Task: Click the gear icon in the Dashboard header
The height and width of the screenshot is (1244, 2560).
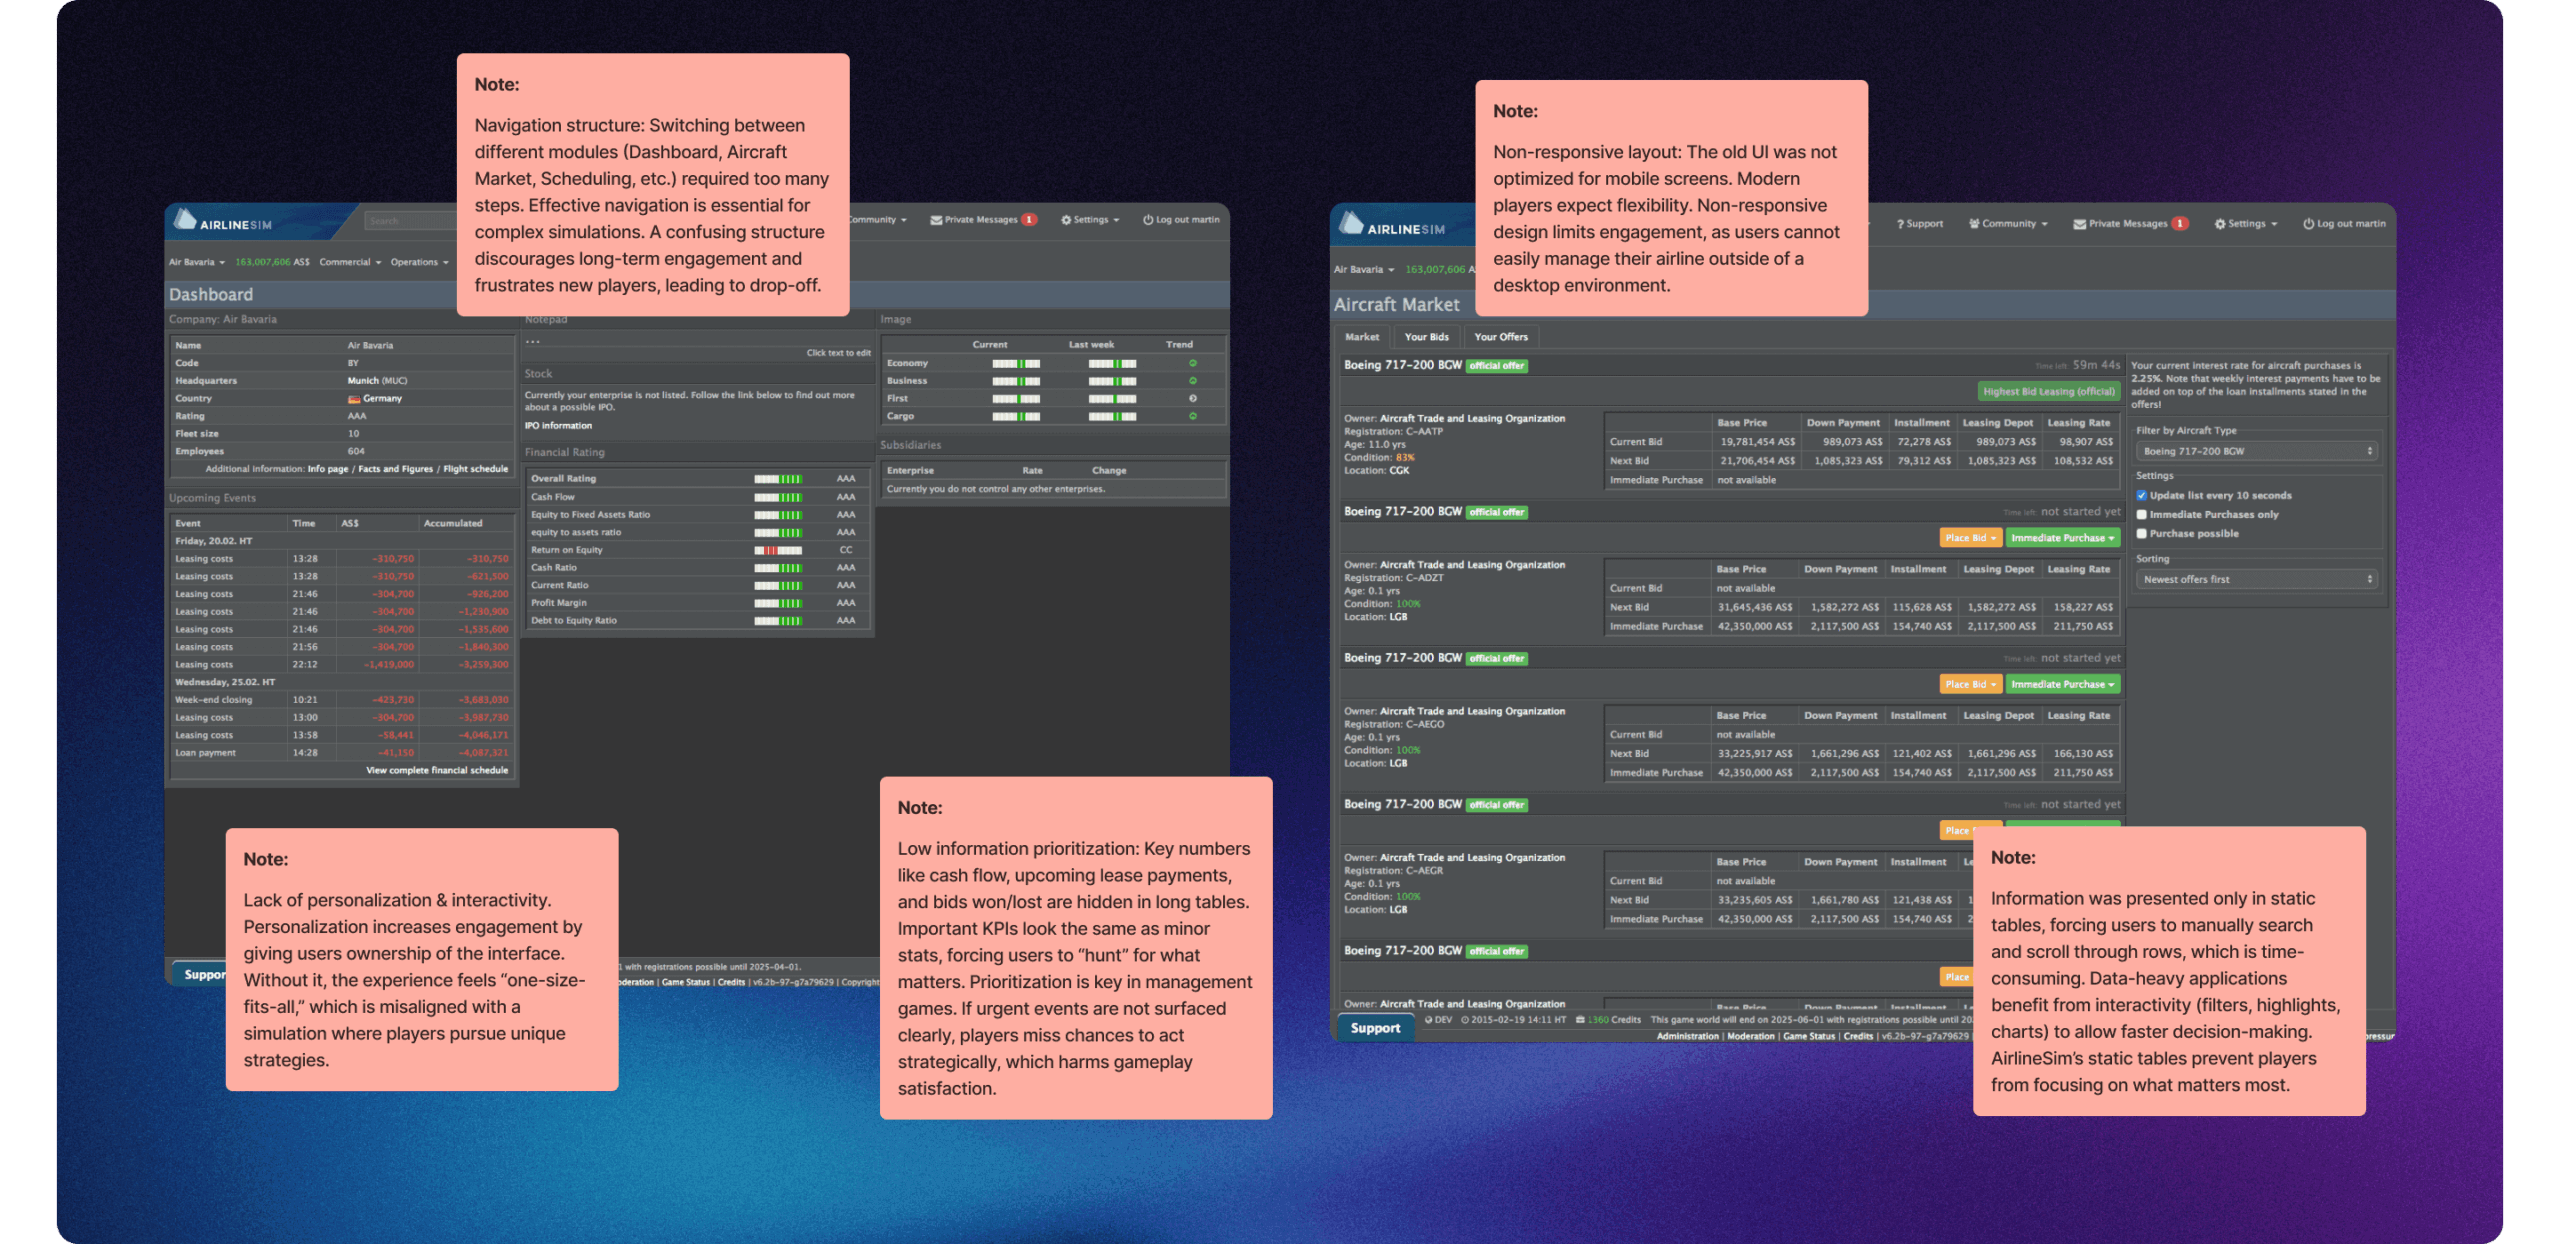Action: pos(1066,220)
